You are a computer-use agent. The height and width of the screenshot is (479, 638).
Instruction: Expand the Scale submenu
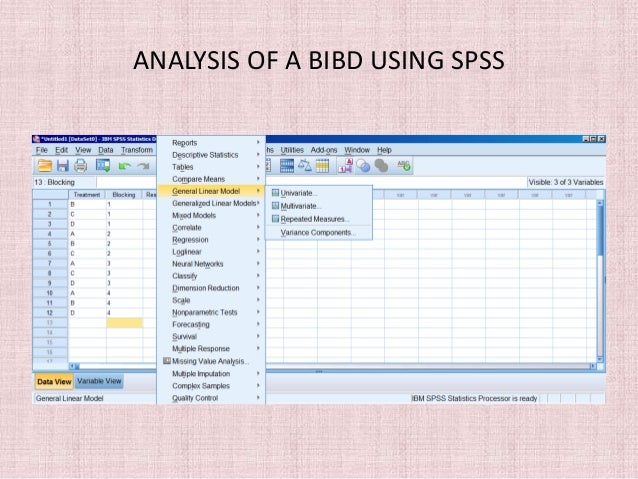(211, 300)
